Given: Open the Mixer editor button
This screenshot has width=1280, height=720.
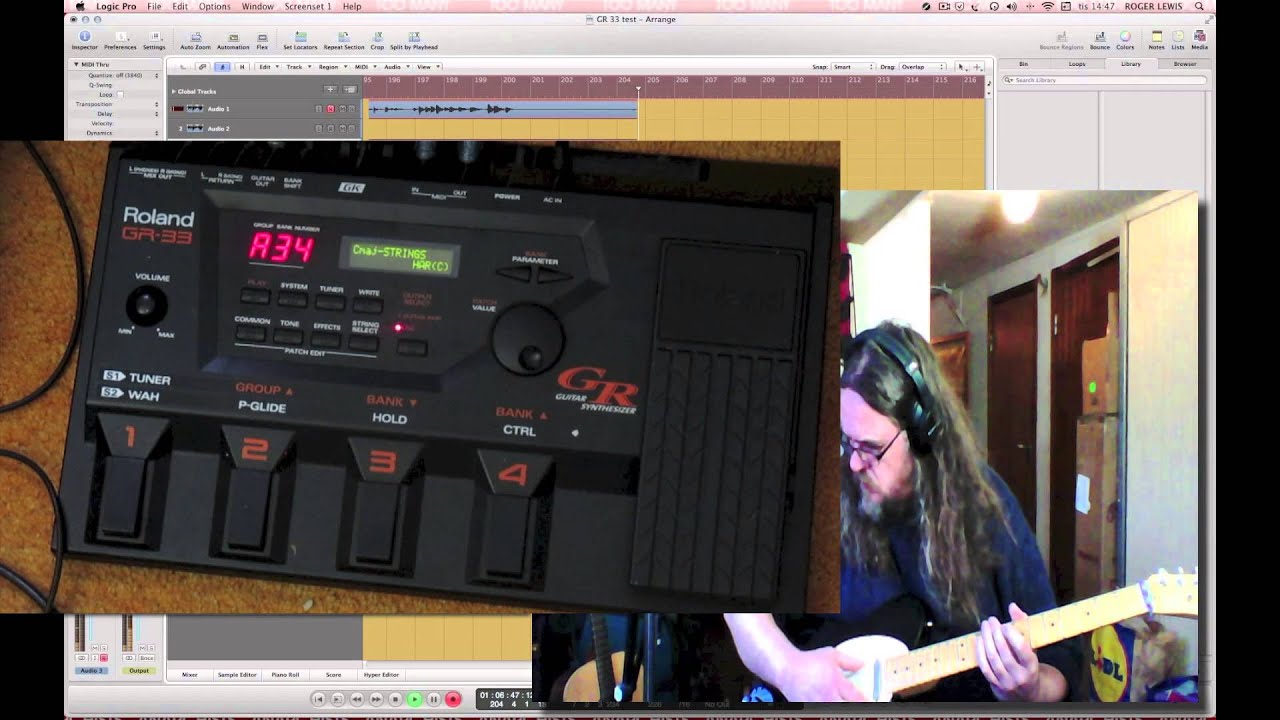Looking at the screenshot, I should [x=189, y=675].
